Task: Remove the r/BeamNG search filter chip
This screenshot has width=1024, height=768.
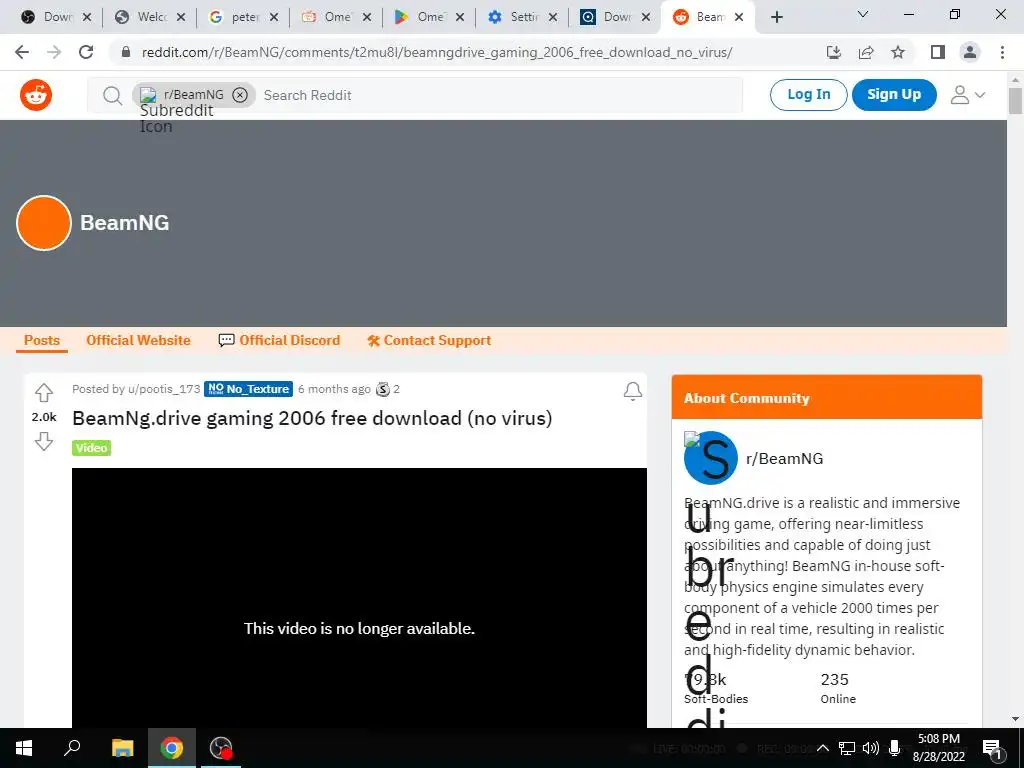Action: (240, 95)
